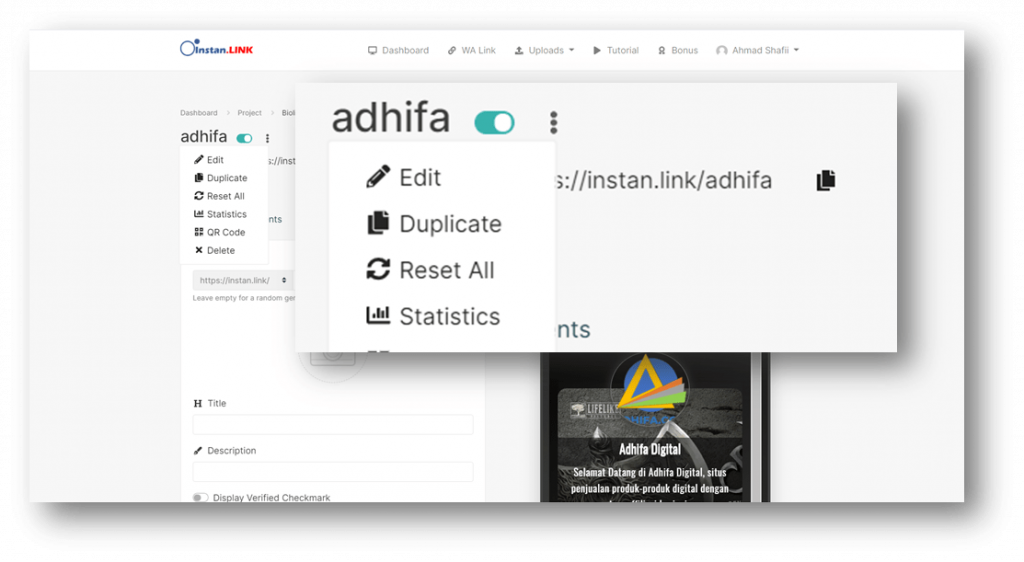The width and height of the screenshot is (1024, 562).
Task: Click the Delete X icon
Action: click(199, 250)
